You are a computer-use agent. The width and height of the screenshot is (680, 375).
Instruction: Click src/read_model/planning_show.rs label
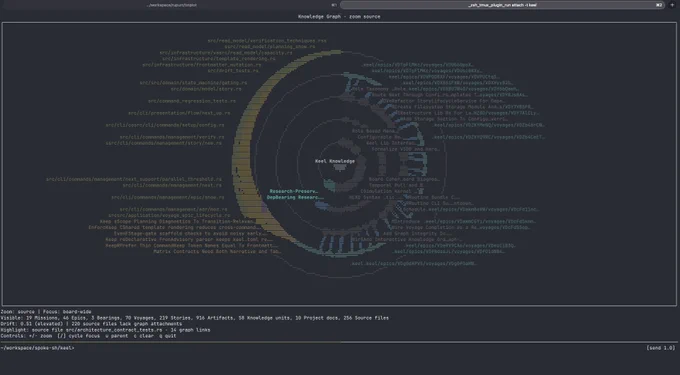point(270,47)
